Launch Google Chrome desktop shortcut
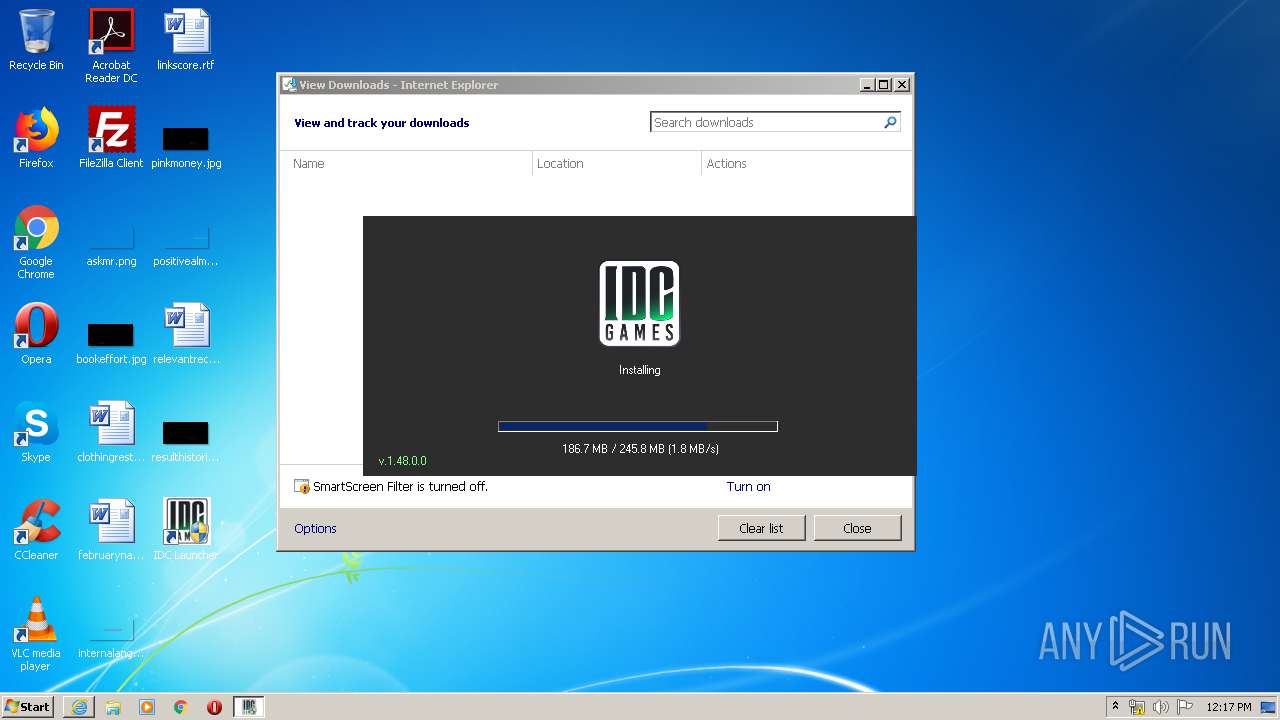This screenshot has height=720, width=1280. coord(36,242)
